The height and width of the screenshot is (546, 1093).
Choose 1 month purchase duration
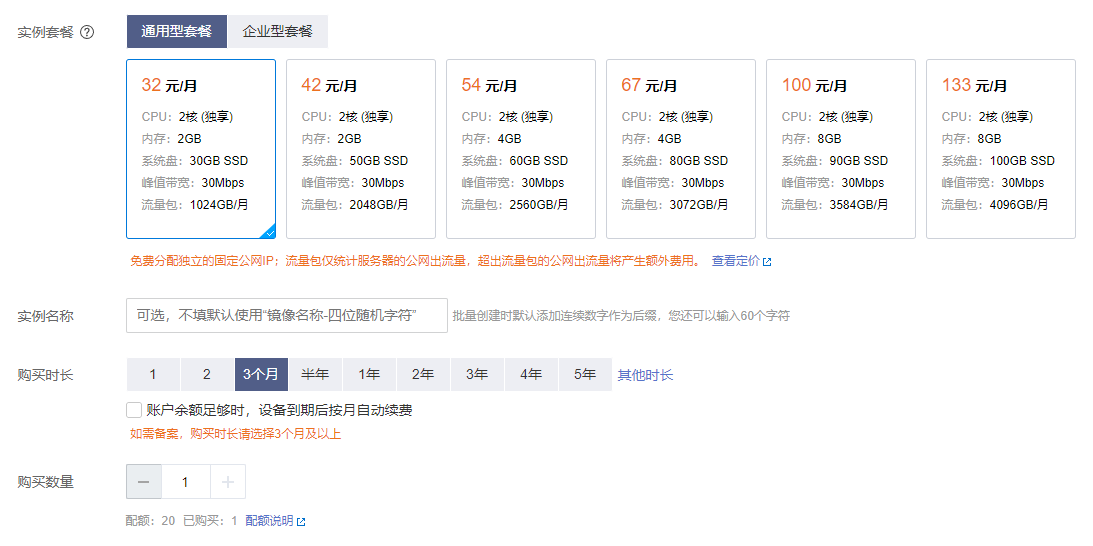coord(153,374)
